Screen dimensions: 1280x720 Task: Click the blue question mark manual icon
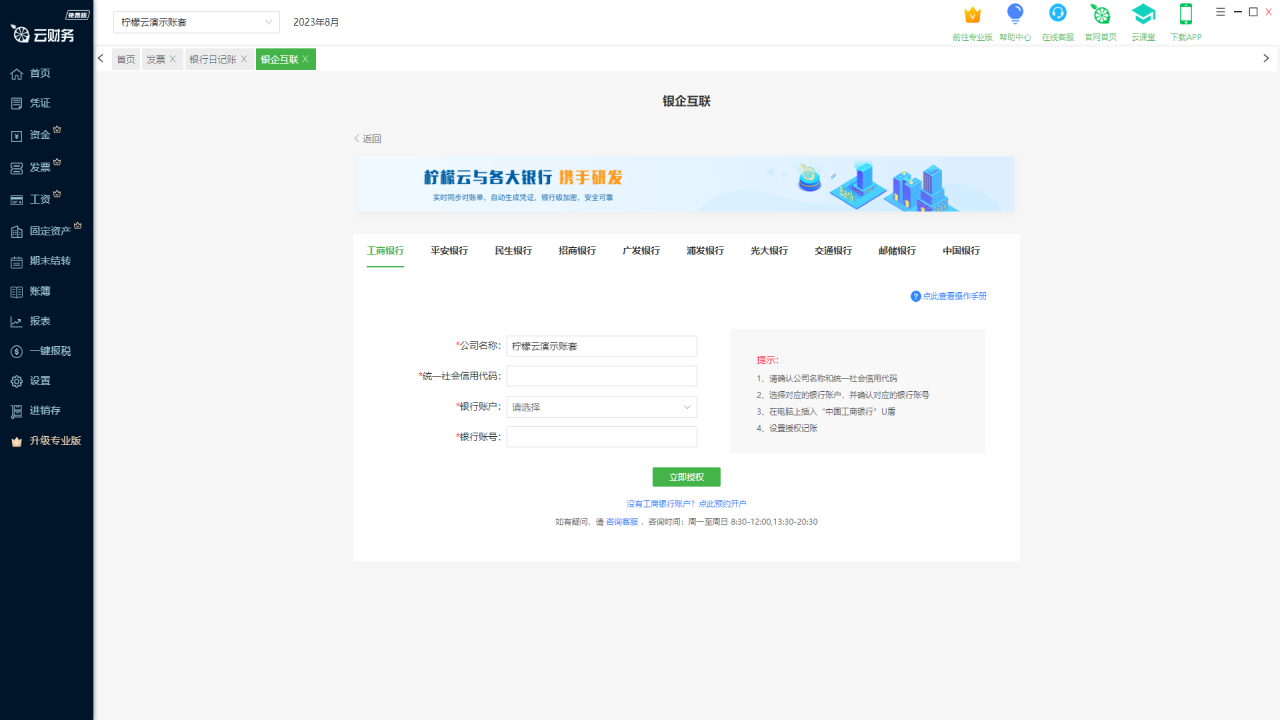915,296
